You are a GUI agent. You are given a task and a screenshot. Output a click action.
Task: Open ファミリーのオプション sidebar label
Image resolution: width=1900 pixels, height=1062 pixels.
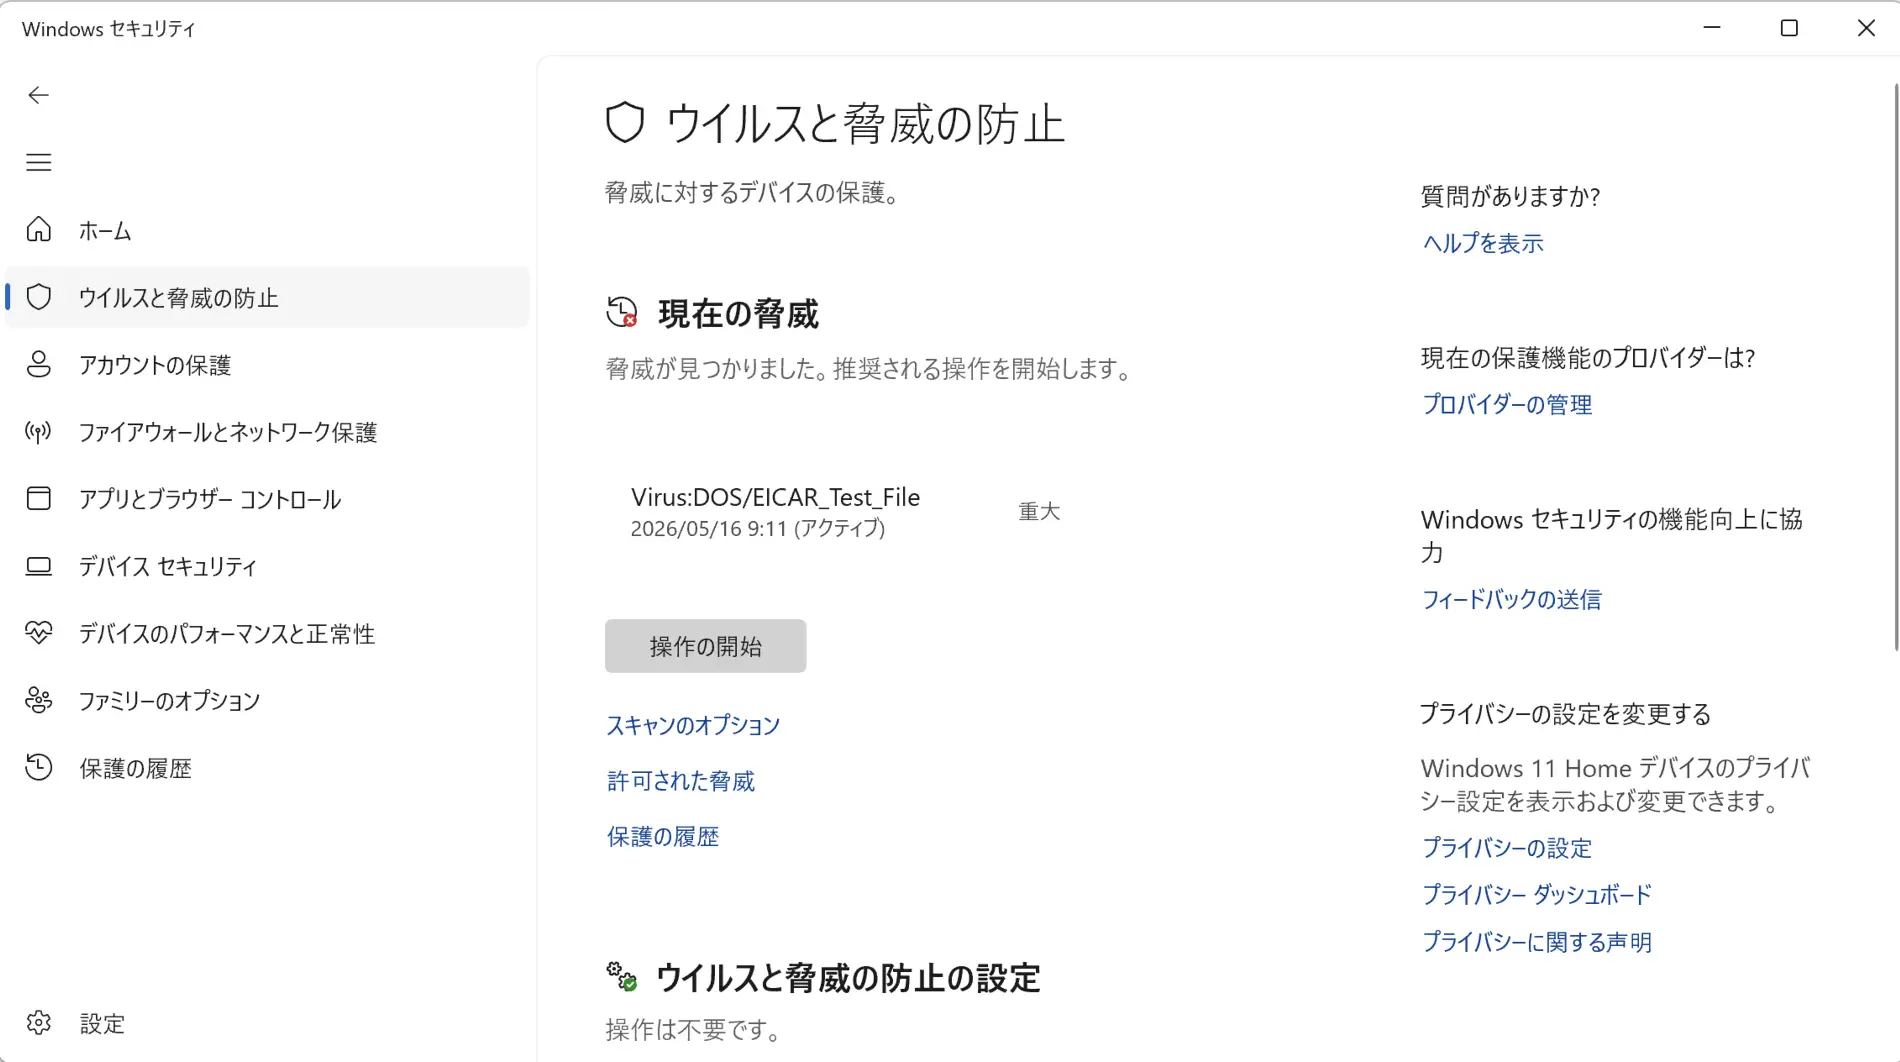[x=169, y=701]
